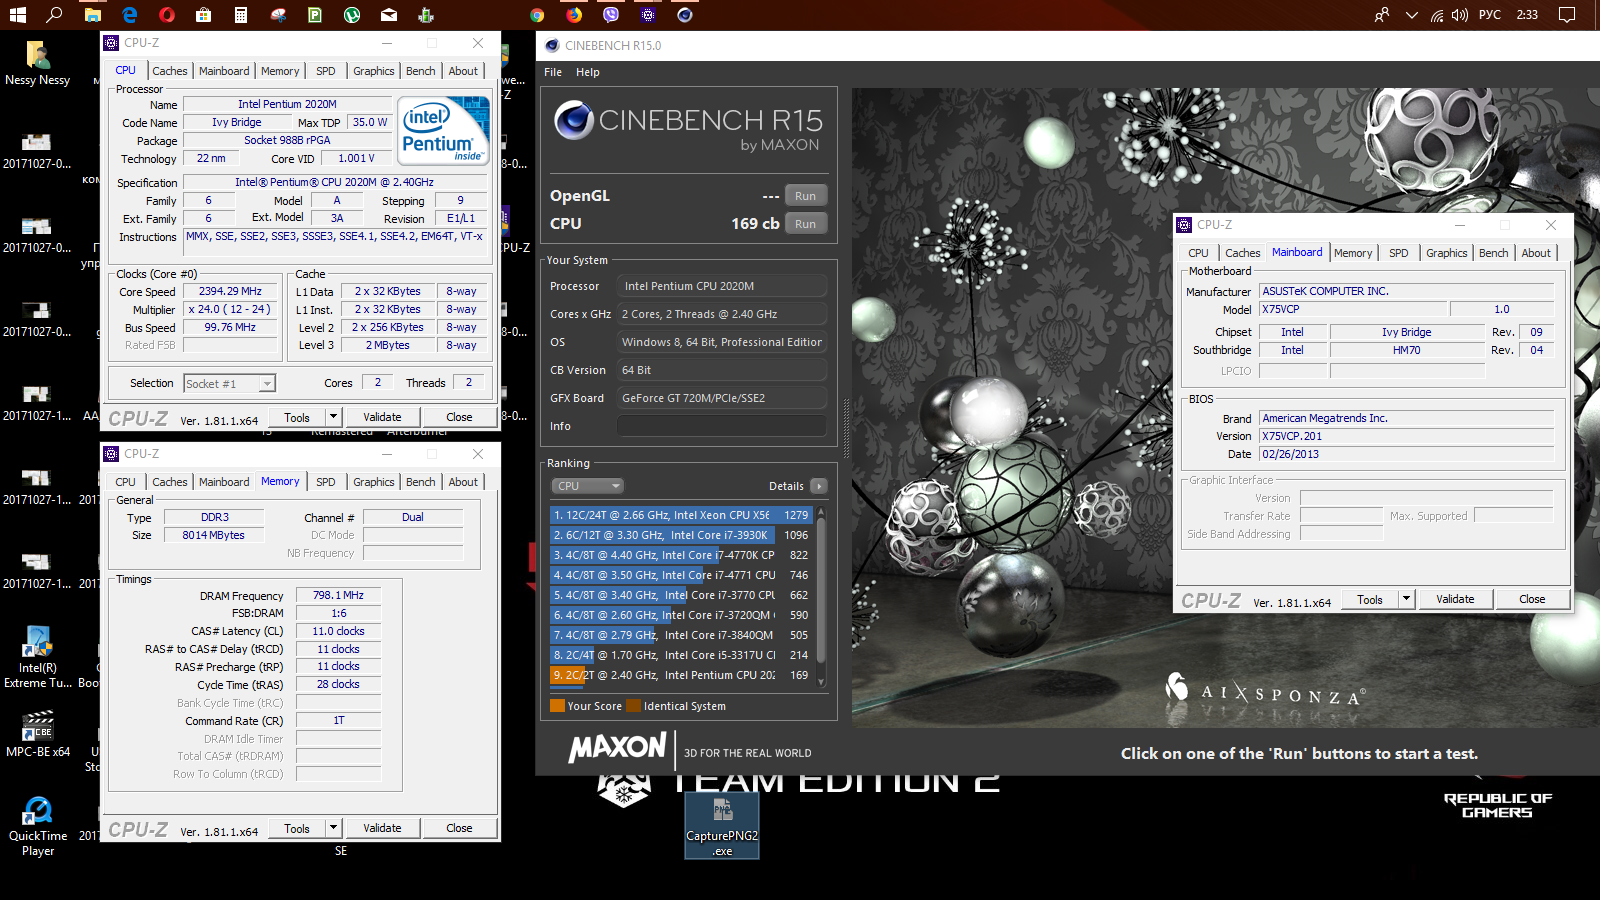1600x900 pixels.
Task: Open SPD tab in Memory CPU-Z window
Action: pos(326,482)
